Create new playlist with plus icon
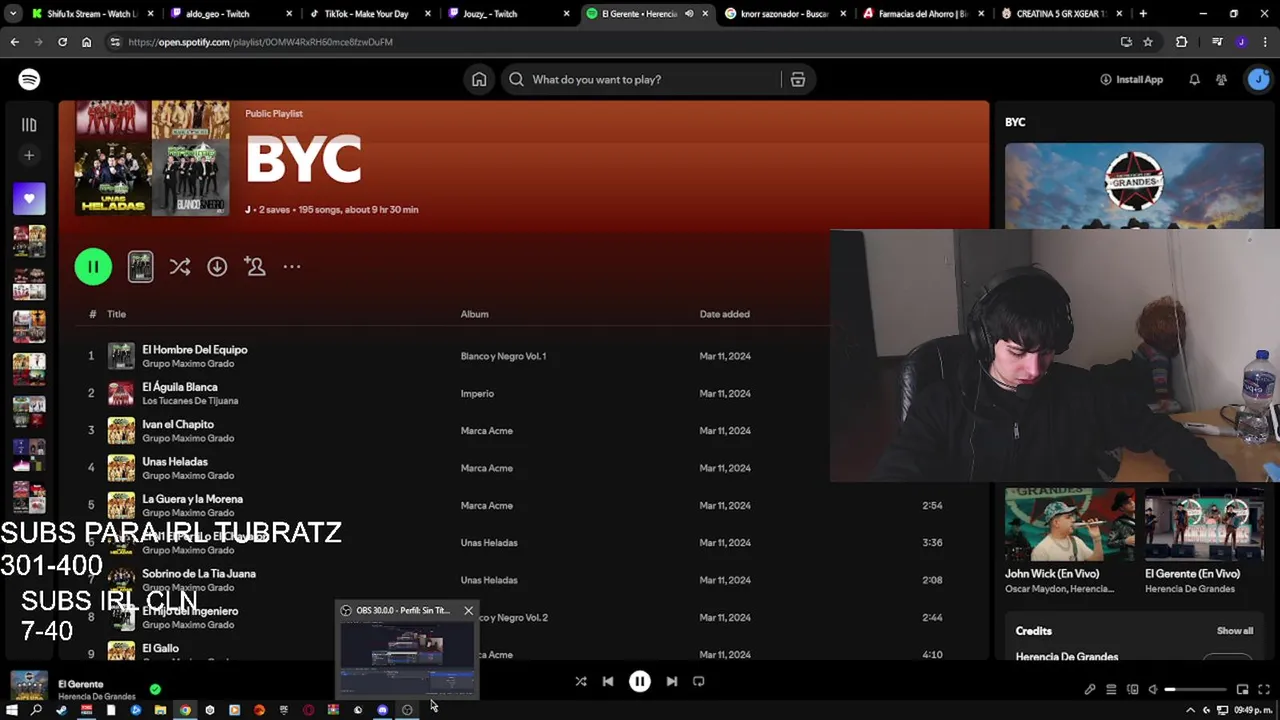The width and height of the screenshot is (1280, 720). coord(29,155)
